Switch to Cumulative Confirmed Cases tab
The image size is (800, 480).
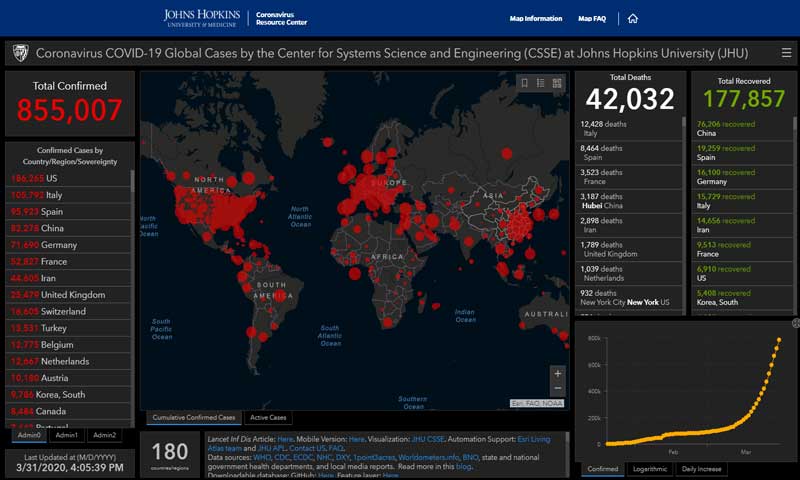(194, 417)
